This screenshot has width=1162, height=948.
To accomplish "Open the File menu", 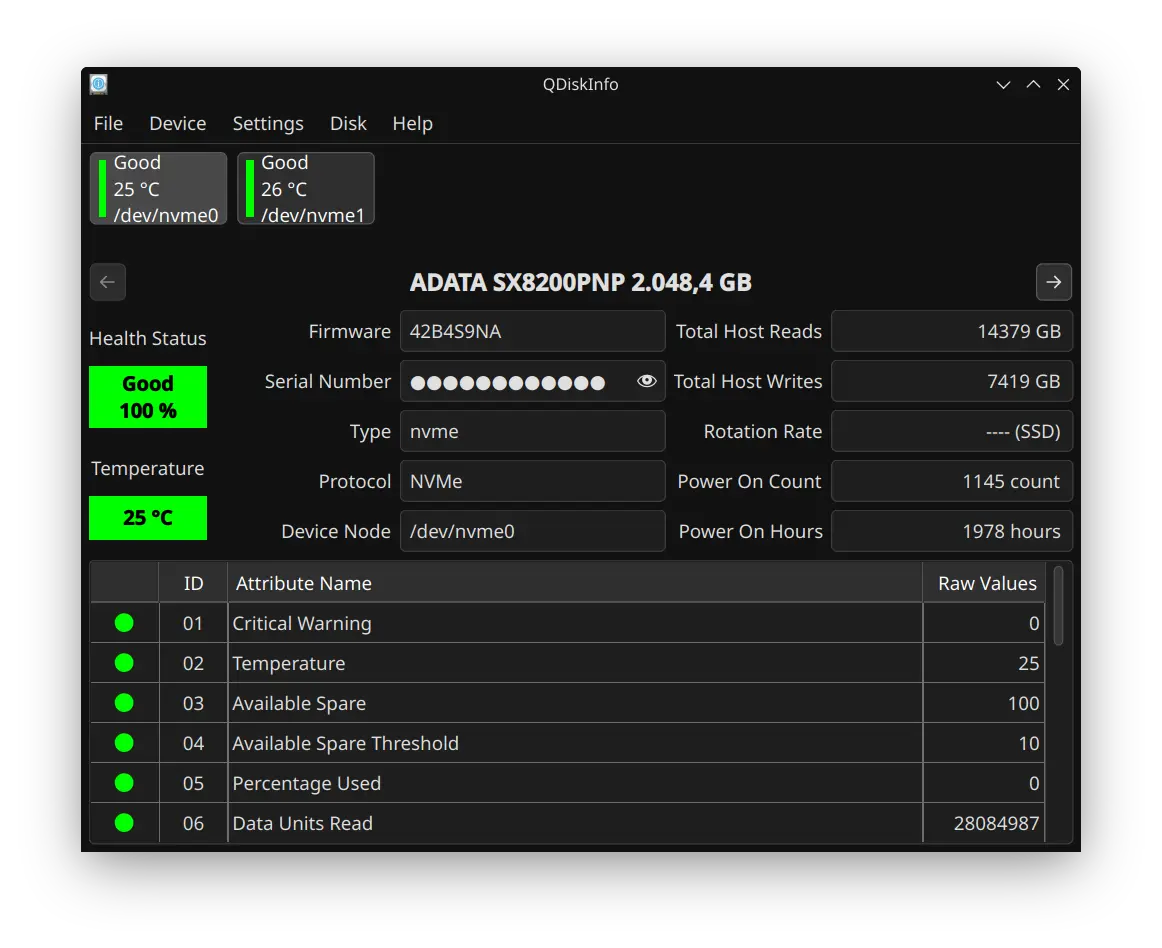I will click(108, 124).
